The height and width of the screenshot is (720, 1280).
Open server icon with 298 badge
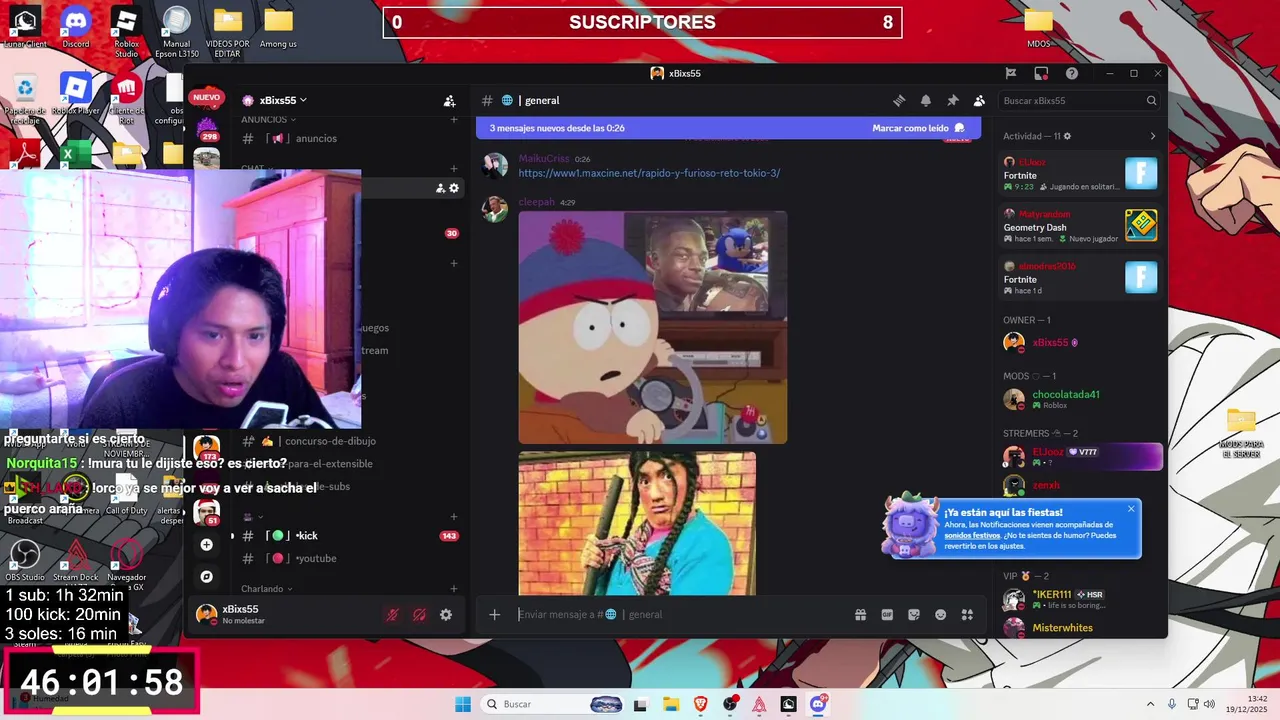pos(207,128)
